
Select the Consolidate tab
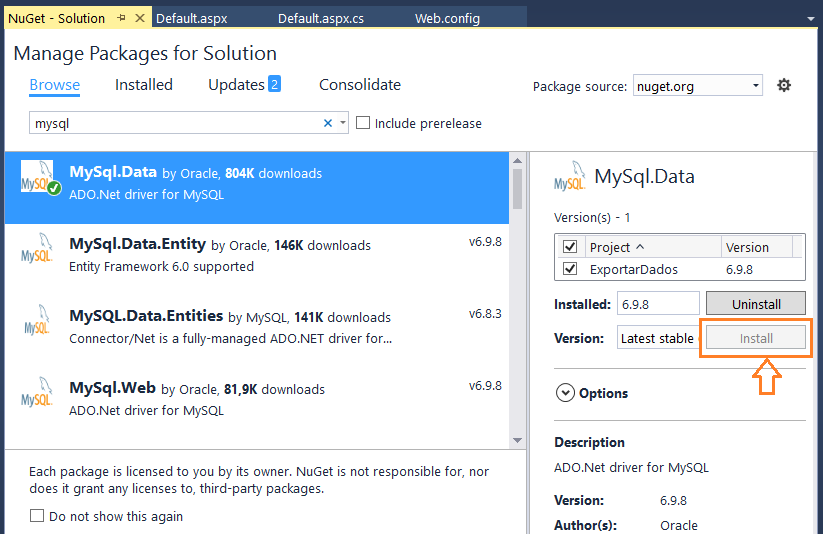[x=360, y=85]
